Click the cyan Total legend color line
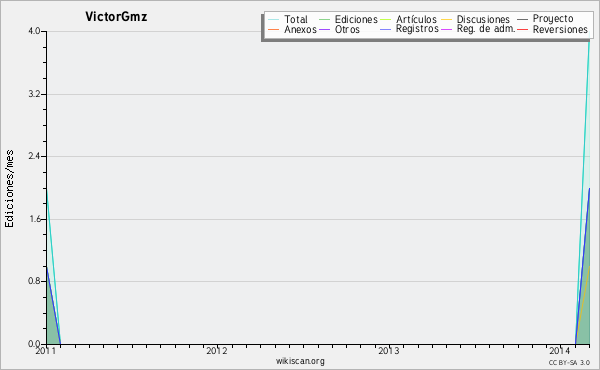Image resolution: width=600 pixels, height=370 pixels. coord(274,19)
